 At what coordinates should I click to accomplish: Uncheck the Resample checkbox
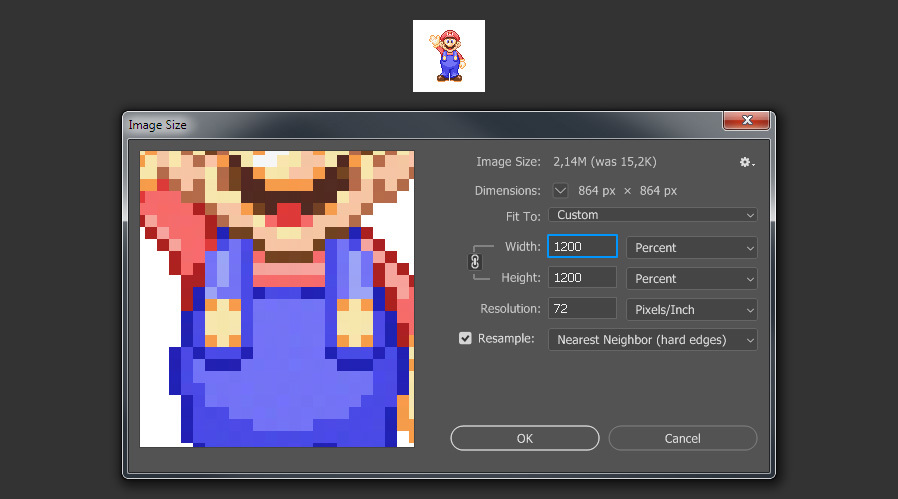click(465, 338)
